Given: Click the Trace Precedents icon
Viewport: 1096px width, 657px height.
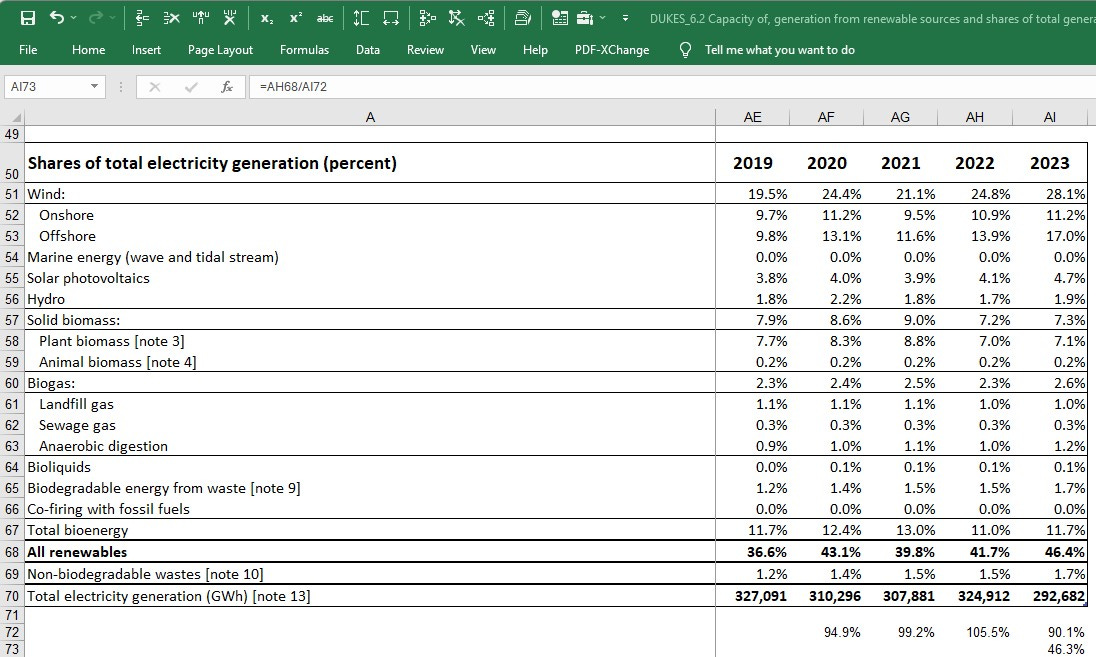Looking at the screenshot, I should coord(427,18).
